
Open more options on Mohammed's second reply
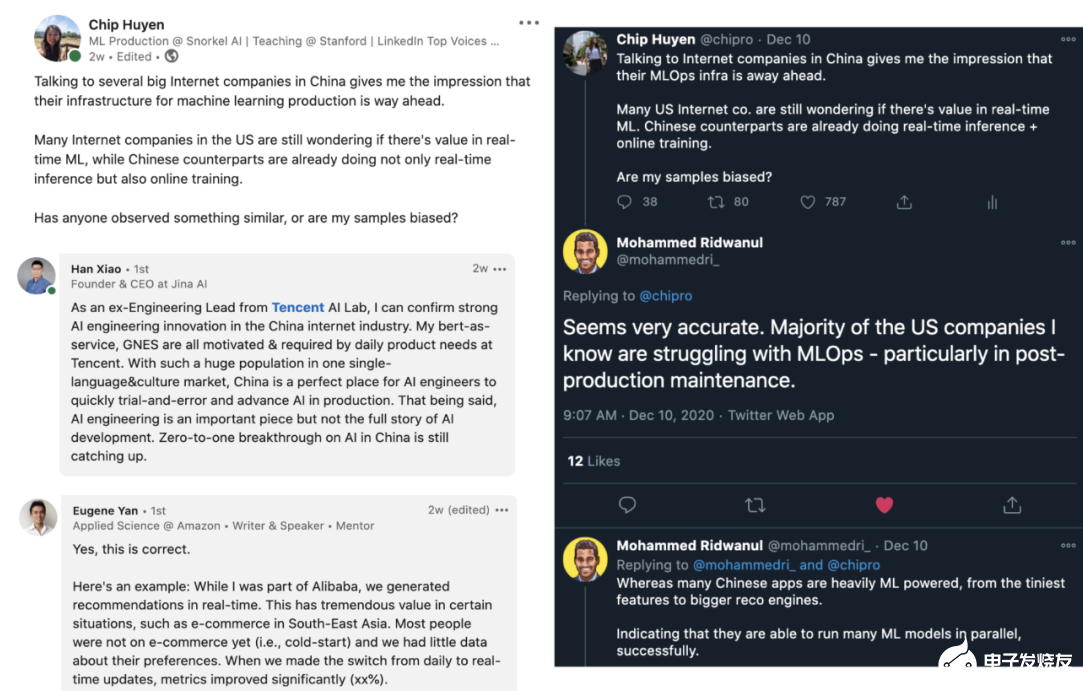(x=1068, y=546)
